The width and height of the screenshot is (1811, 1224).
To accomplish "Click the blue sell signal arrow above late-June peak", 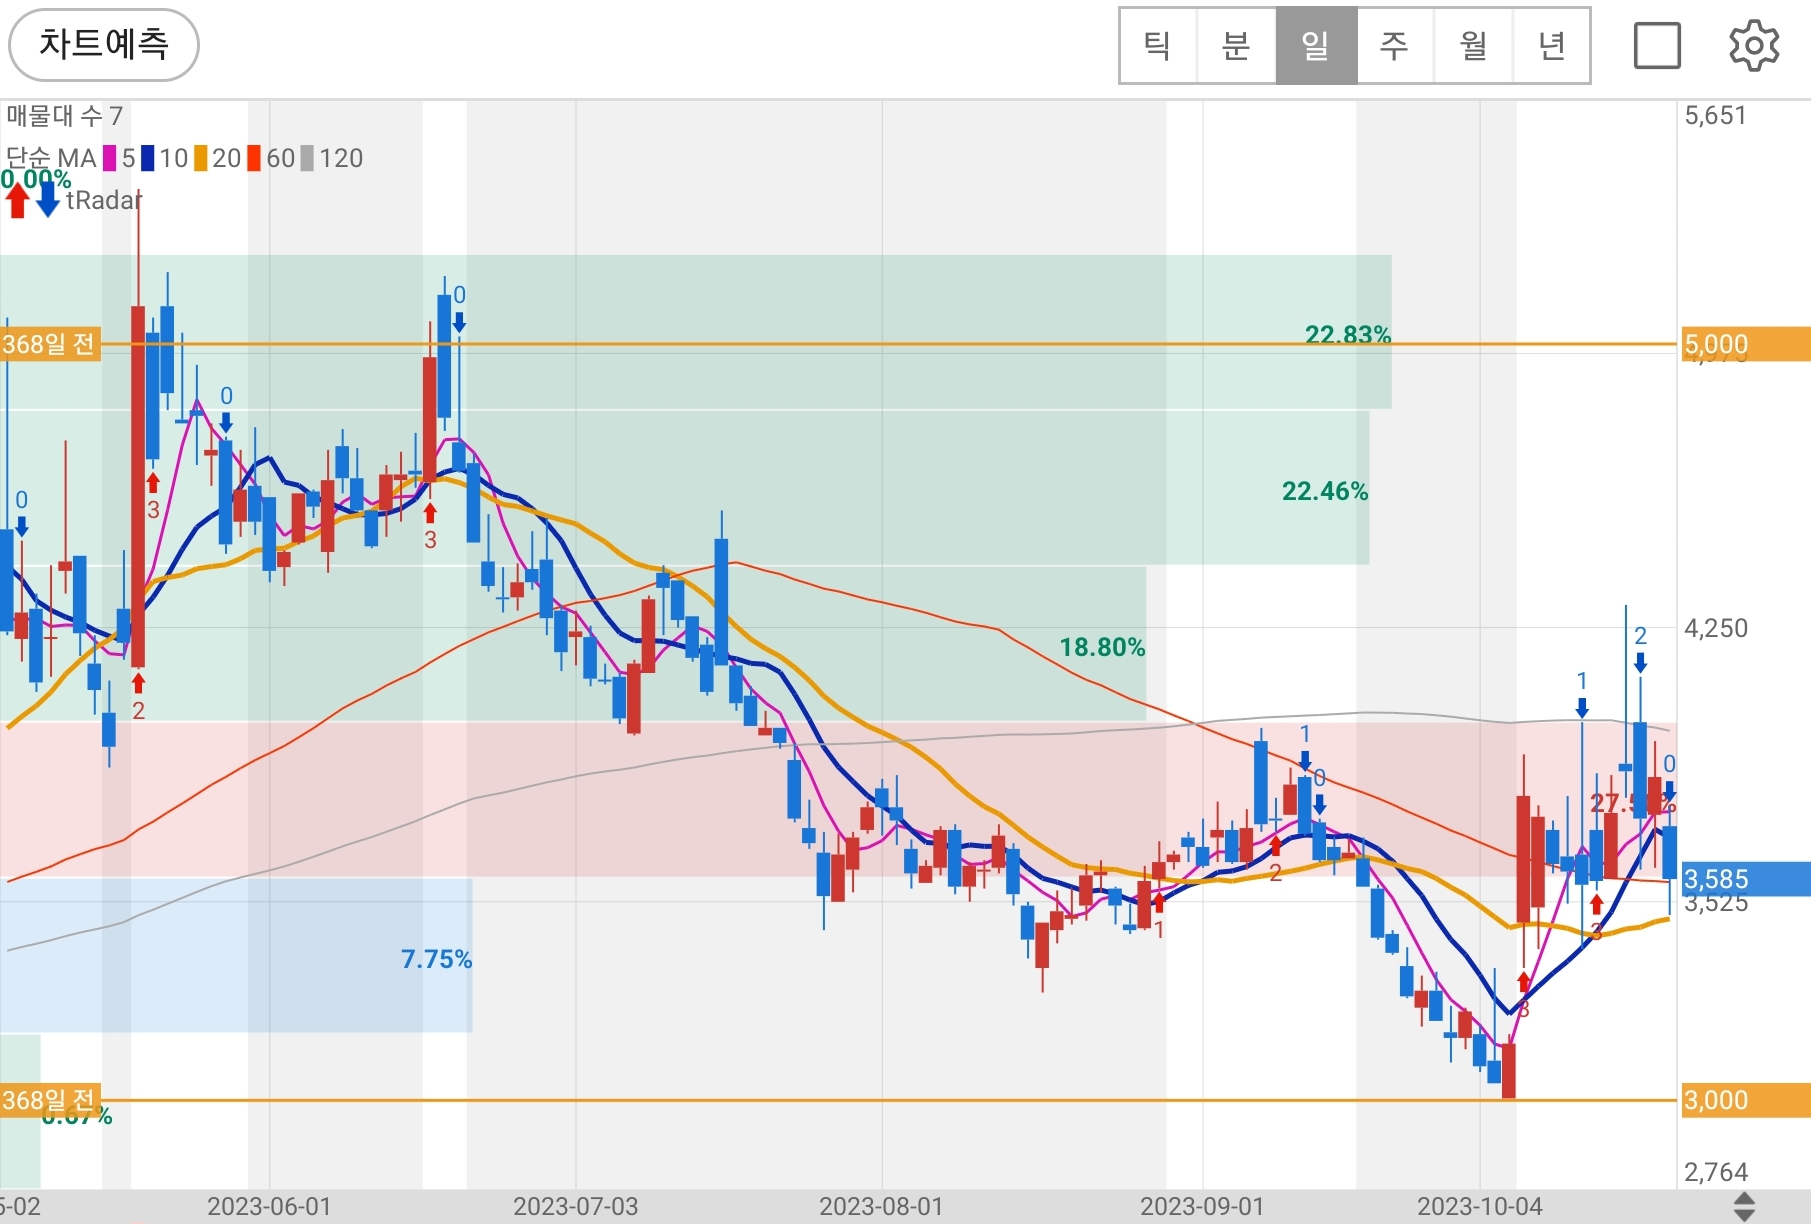I will [x=459, y=321].
